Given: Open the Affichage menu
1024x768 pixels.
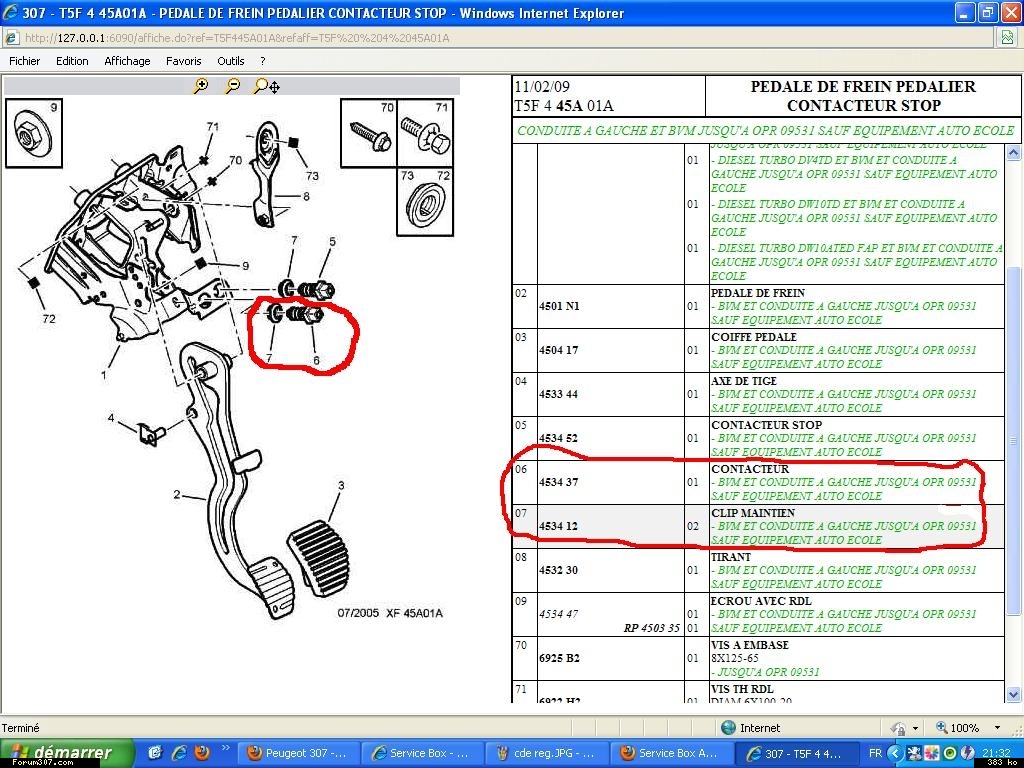Looking at the screenshot, I should coord(127,61).
